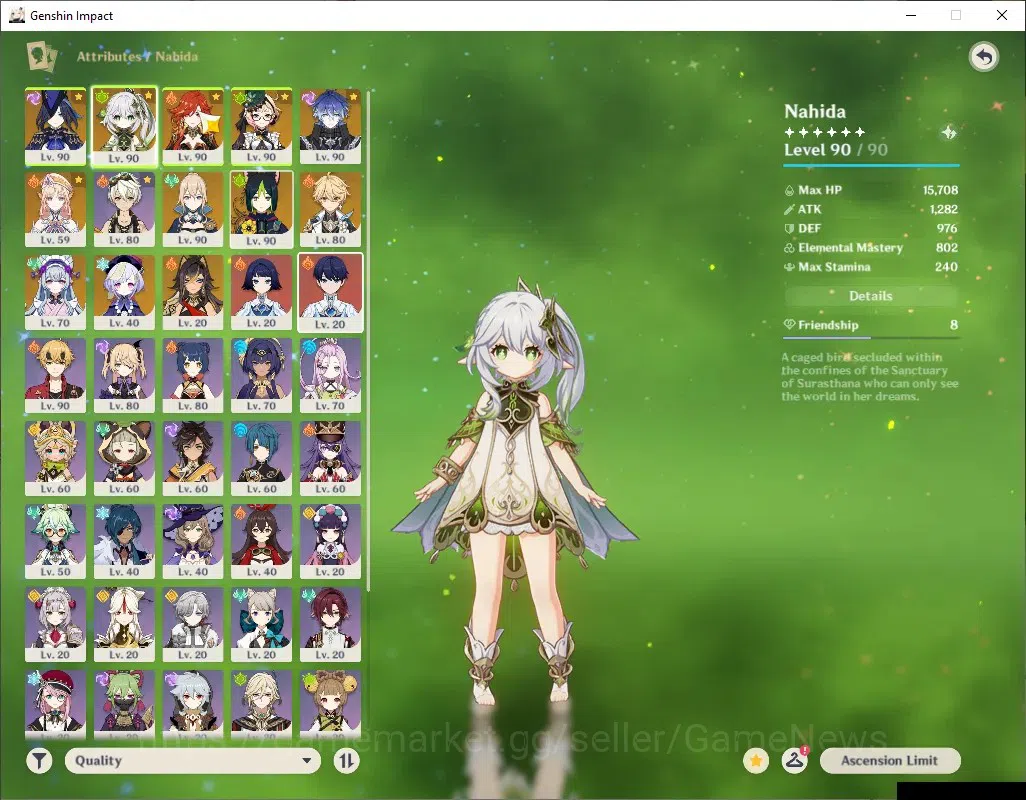Minimize the Genshin Impact window
This screenshot has width=1026, height=800.
pos(911,15)
